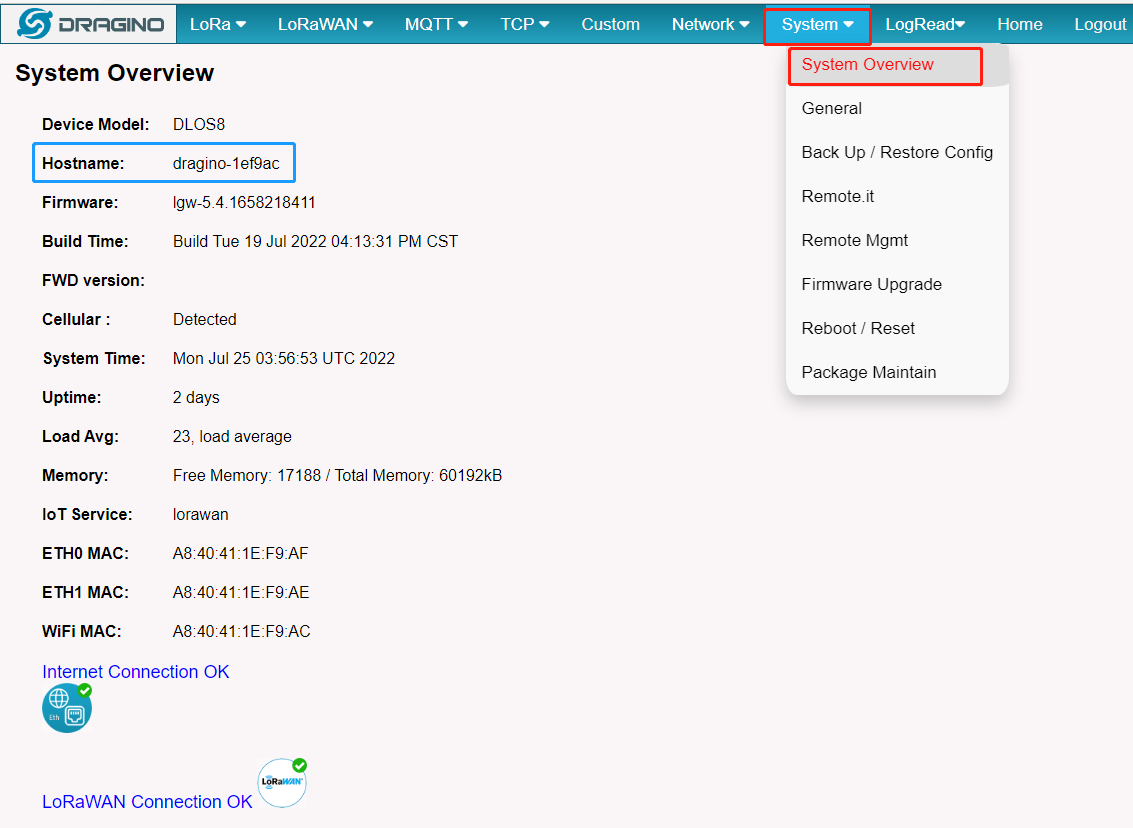This screenshot has width=1133, height=828.
Task: Open Package Maintain menu entry
Action: (897, 373)
